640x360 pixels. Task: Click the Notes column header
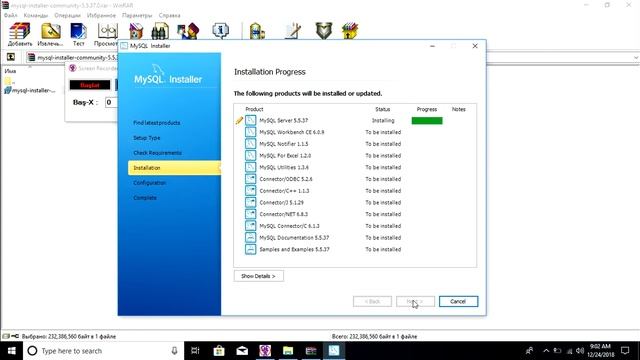pyautogui.click(x=459, y=109)
